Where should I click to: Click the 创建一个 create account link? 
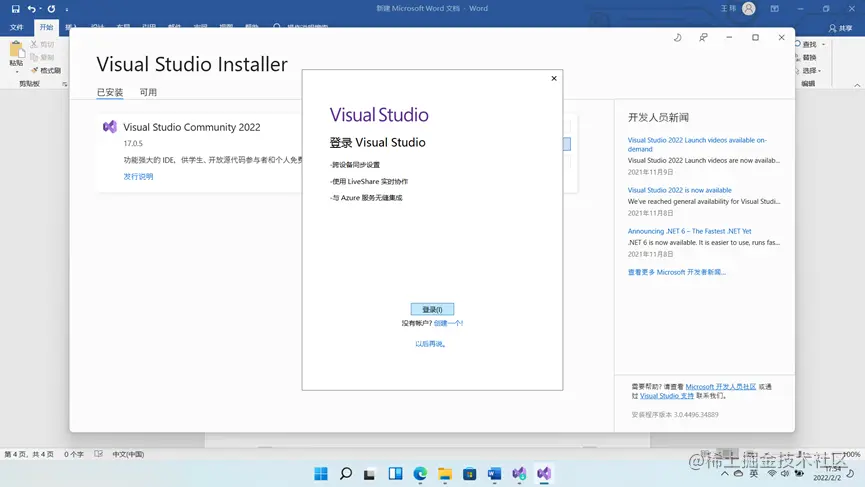[x=448, y=323]
